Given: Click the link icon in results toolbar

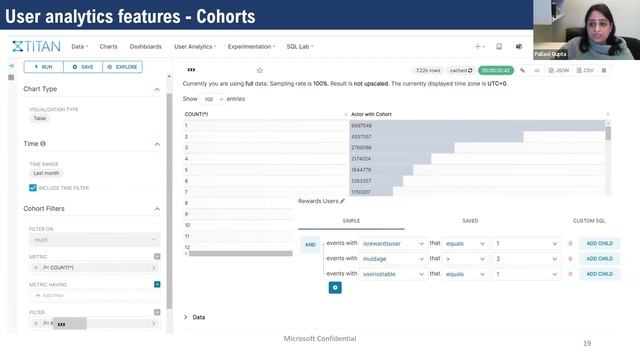Looking at the screenshot, I should (x=522, y=71).
